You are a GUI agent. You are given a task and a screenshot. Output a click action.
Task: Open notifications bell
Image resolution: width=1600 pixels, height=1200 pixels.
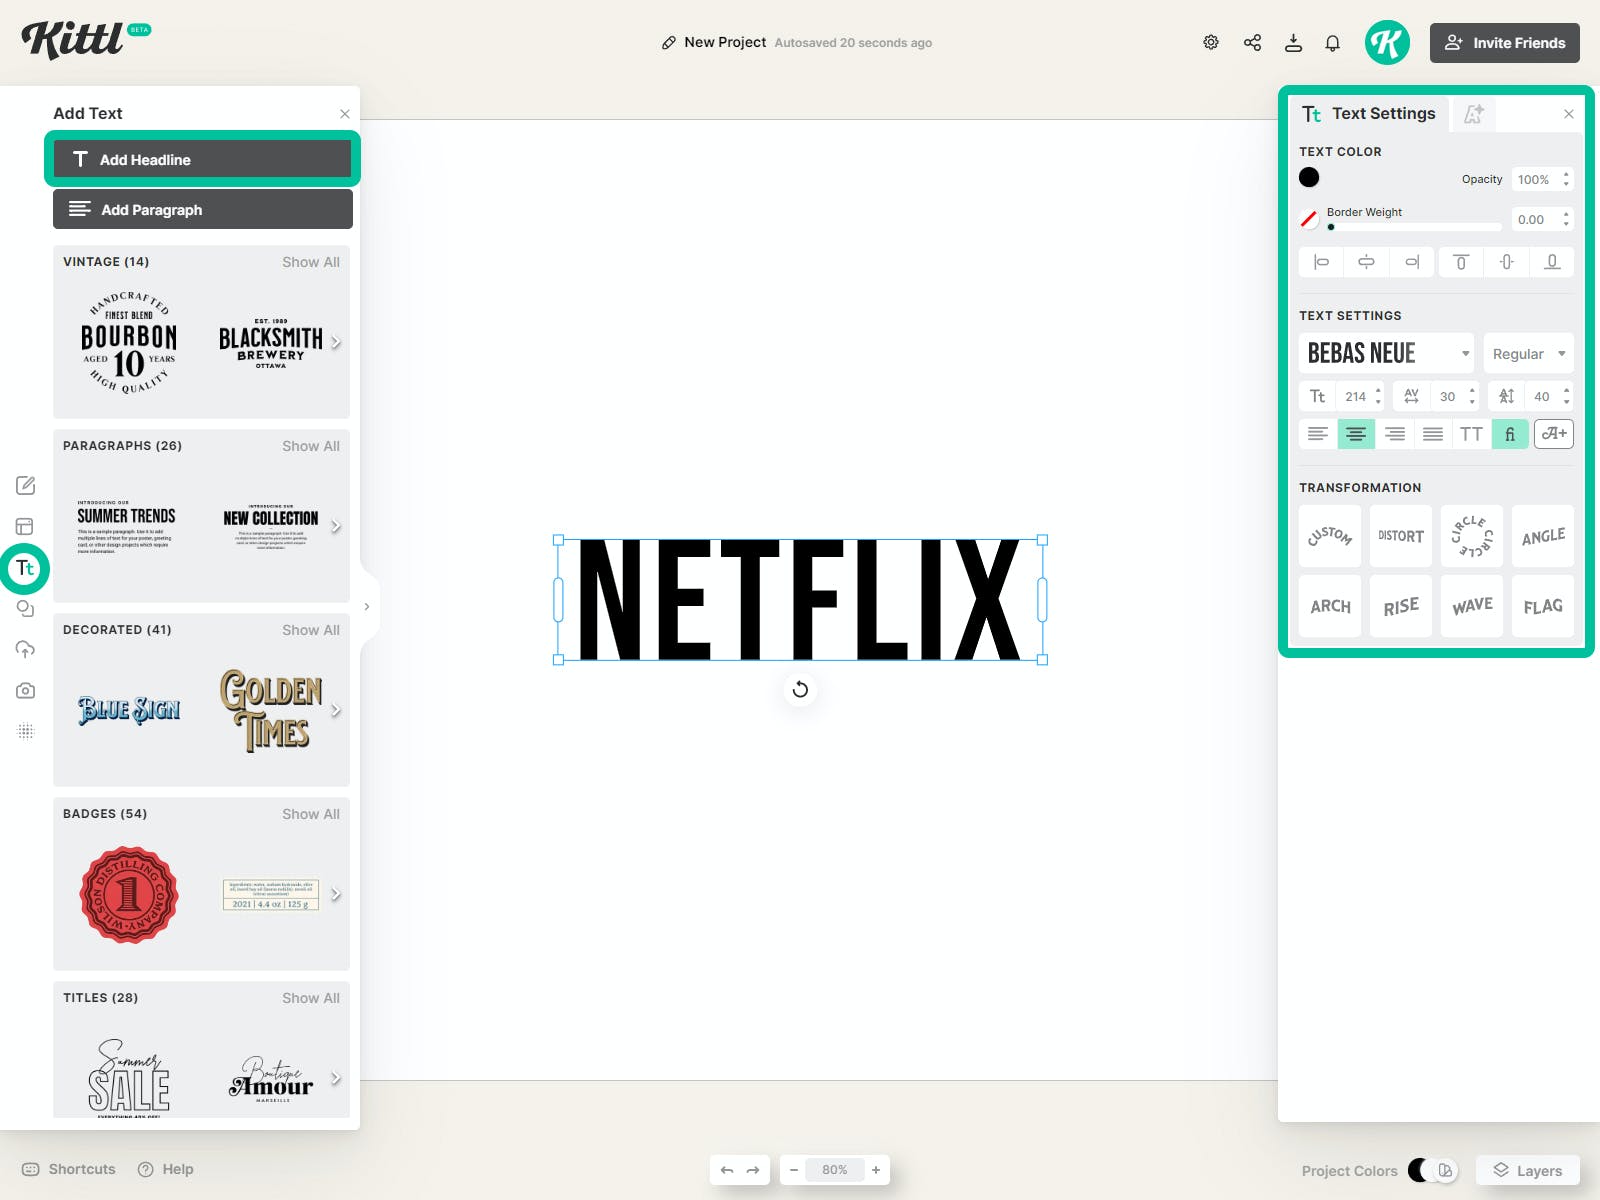tap(1333, 42)
